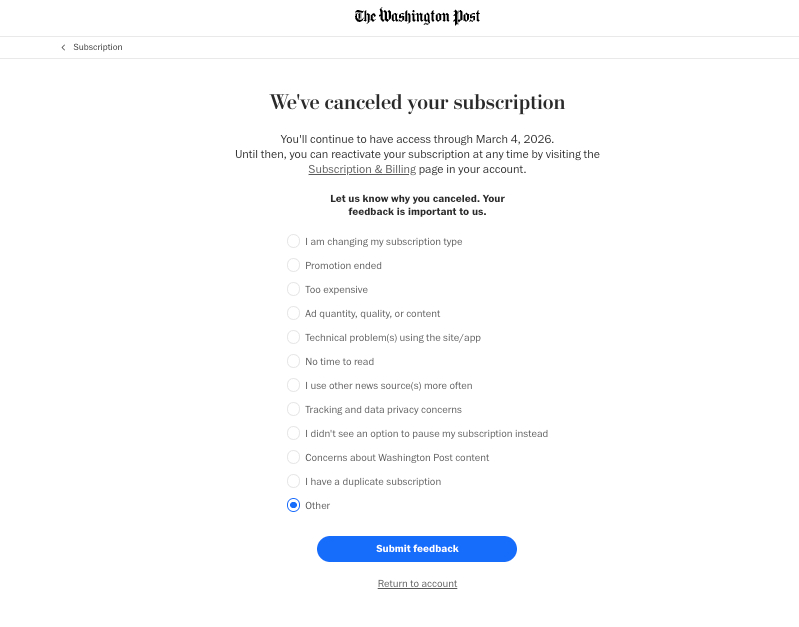
Task: Select "Technical problem(s) using the site/app"
Action: click(293, 337)
